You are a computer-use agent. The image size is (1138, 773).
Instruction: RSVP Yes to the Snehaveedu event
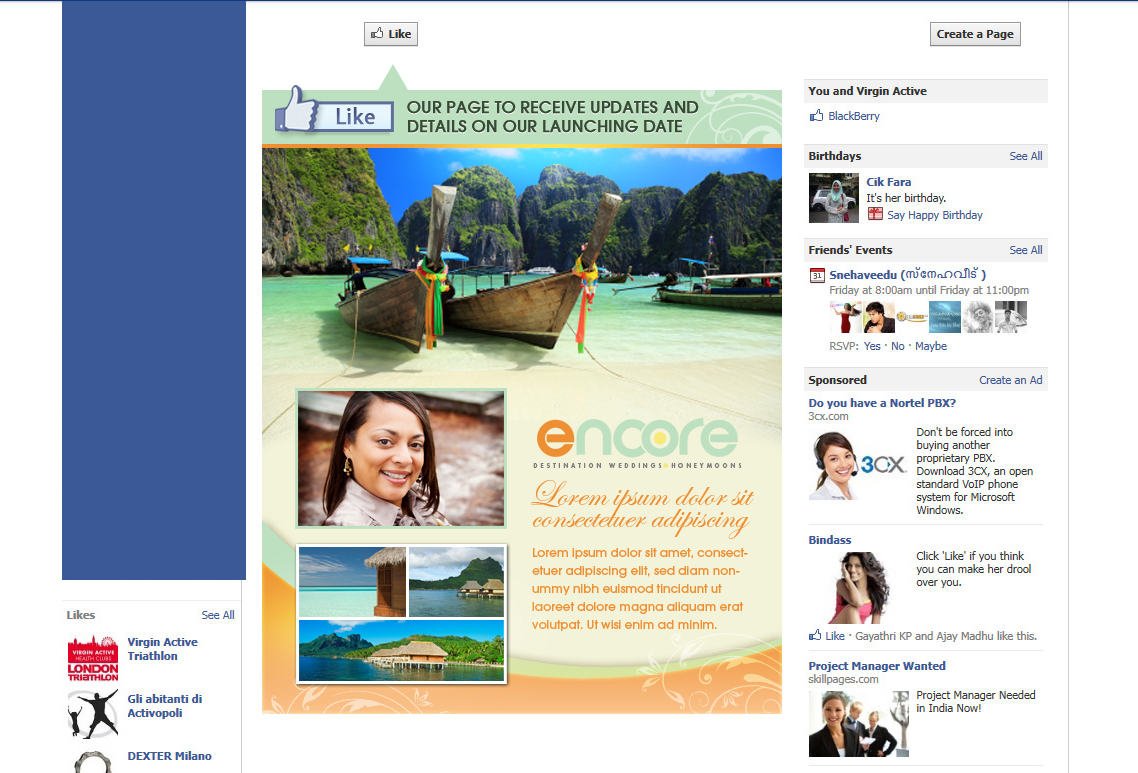click(x=872, y=346)
